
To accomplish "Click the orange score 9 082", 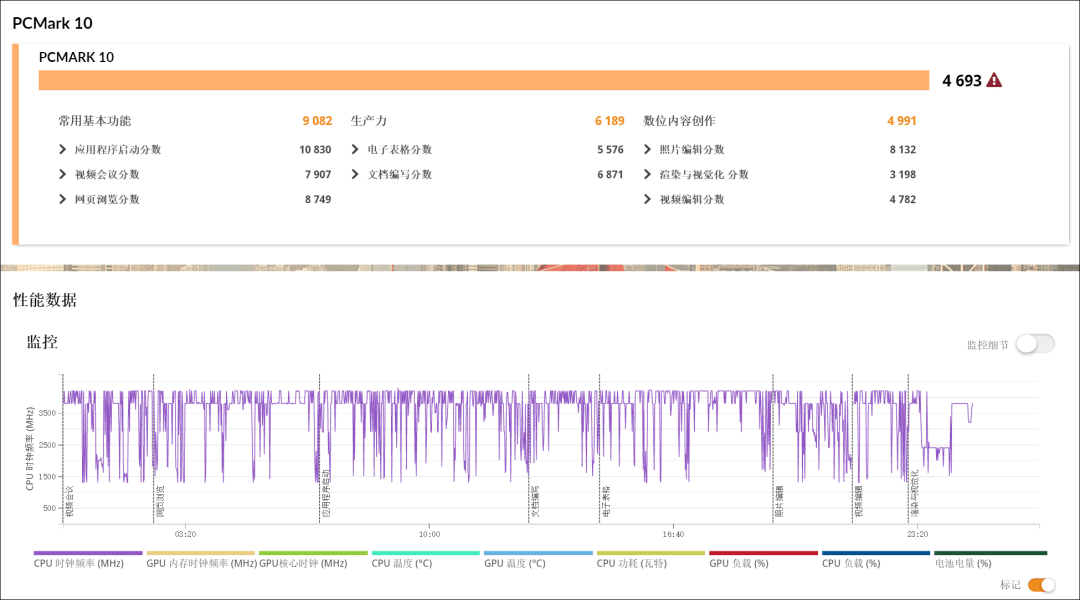I will [x=317, y=121].
